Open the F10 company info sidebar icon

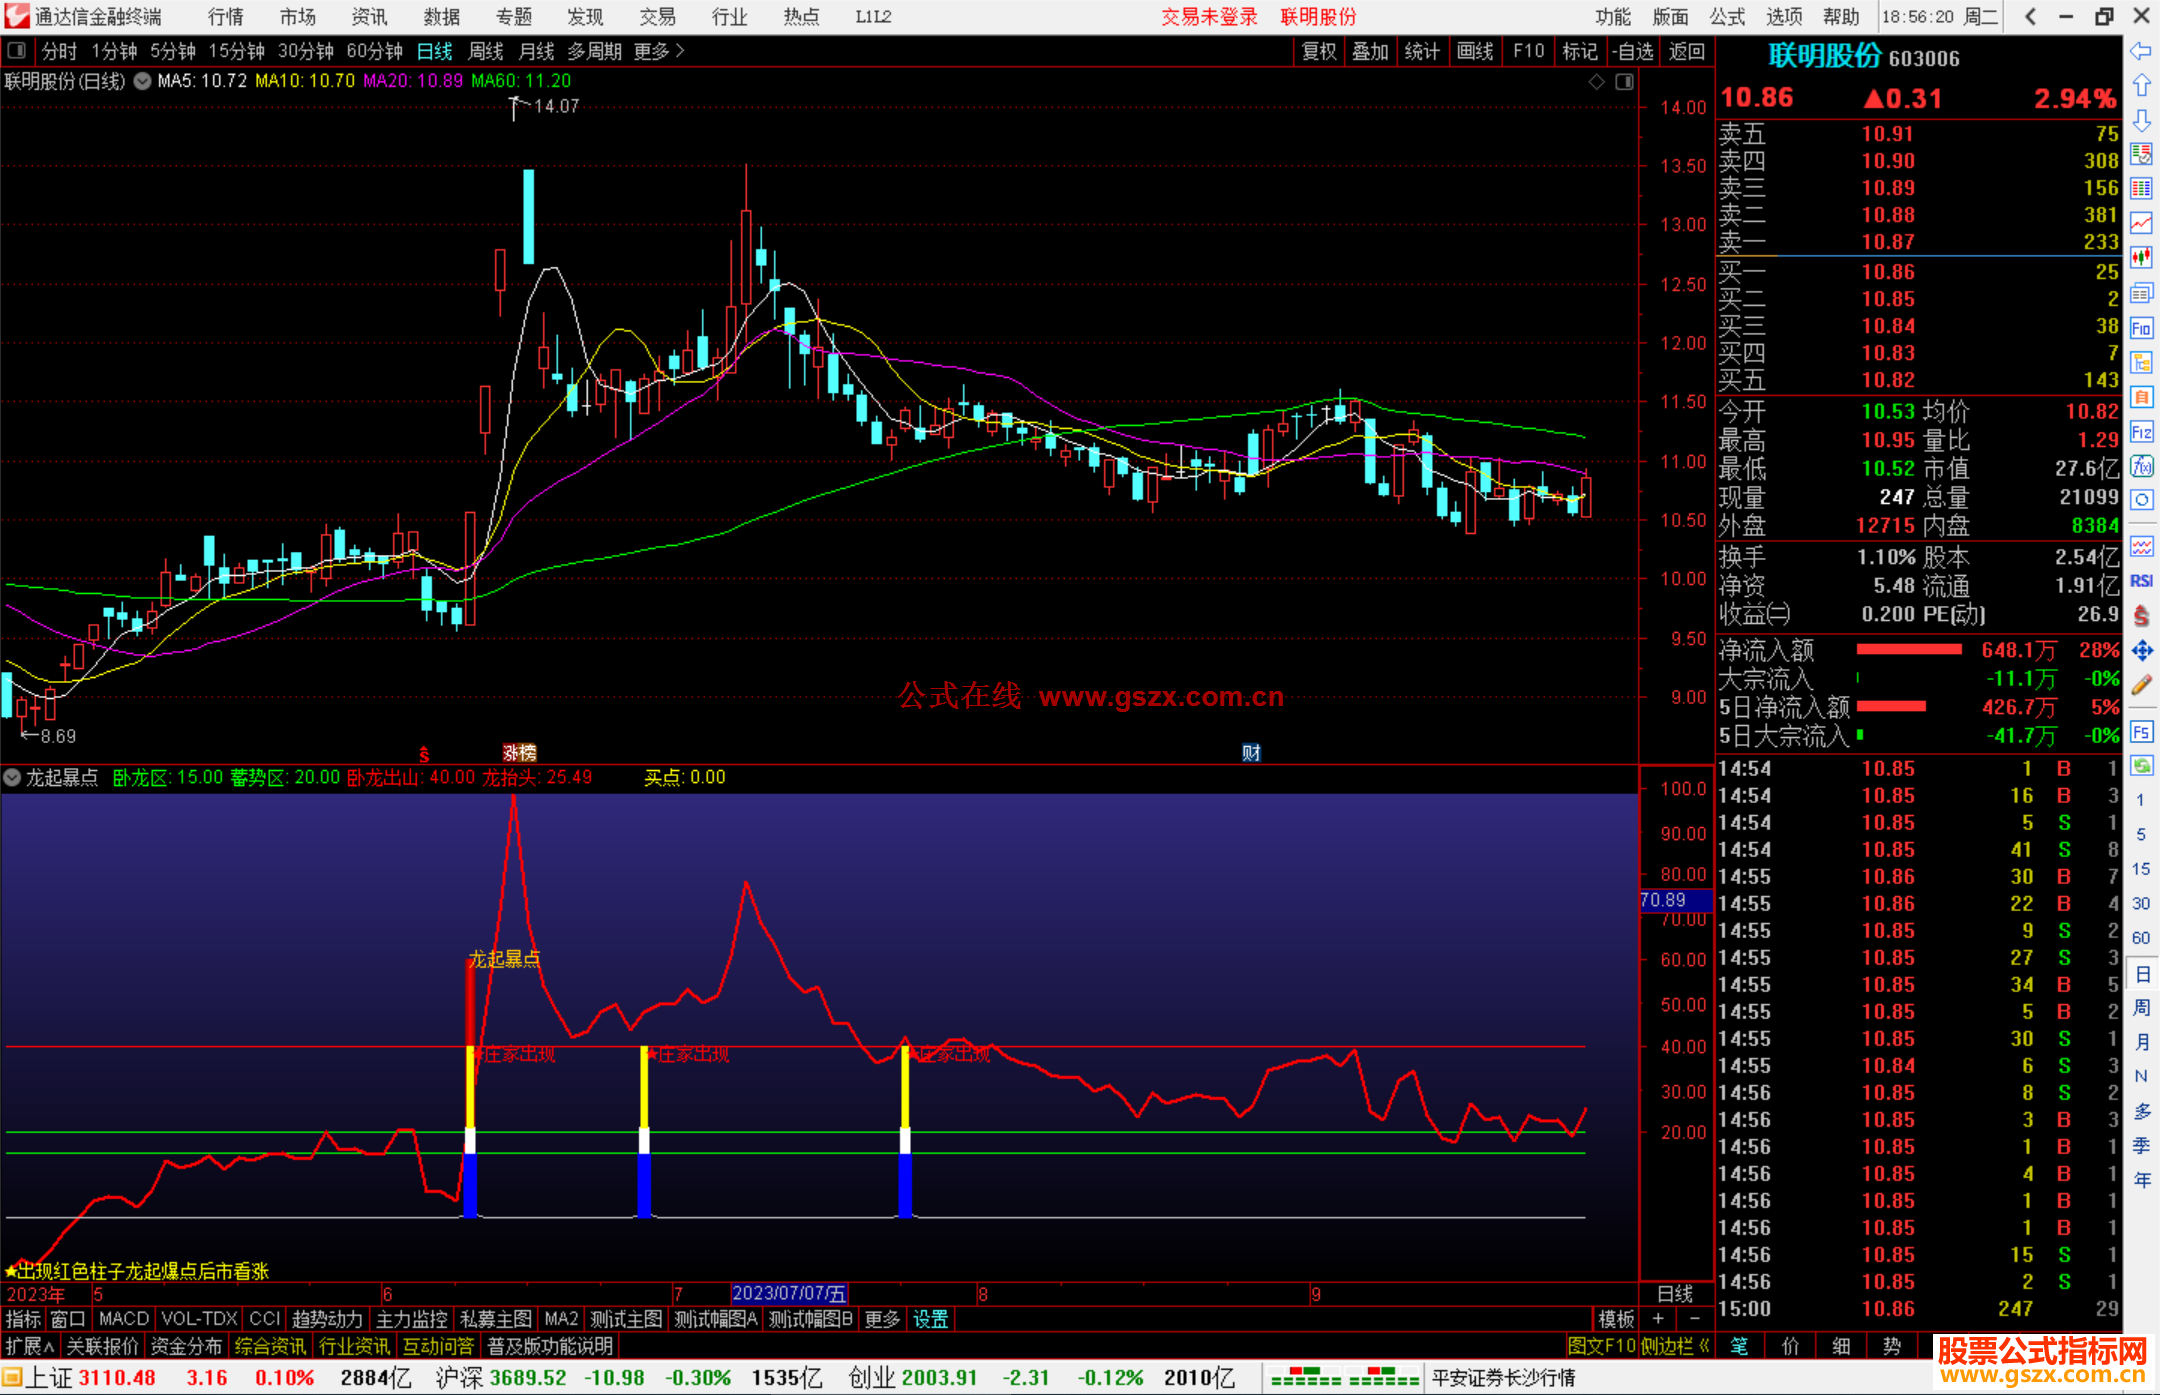[2141, 328]
